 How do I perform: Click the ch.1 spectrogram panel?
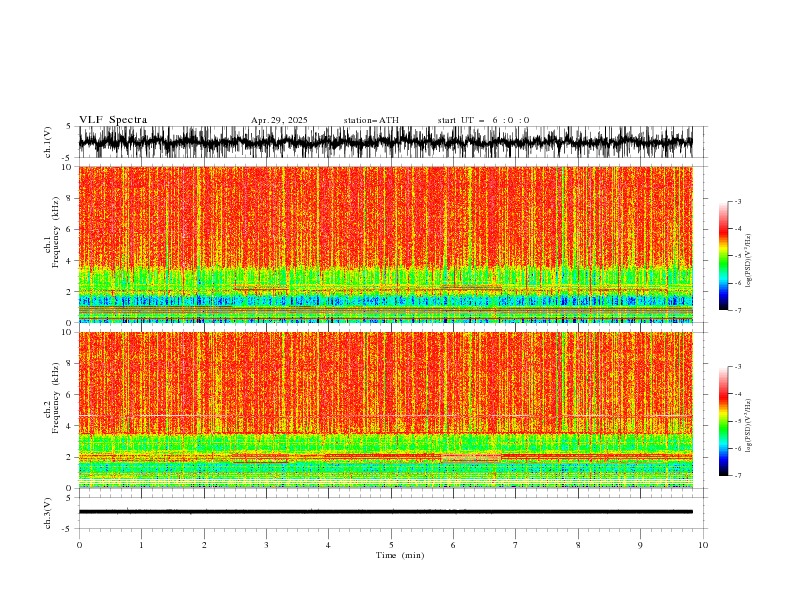pyautogui.click(x=385, y=244)
